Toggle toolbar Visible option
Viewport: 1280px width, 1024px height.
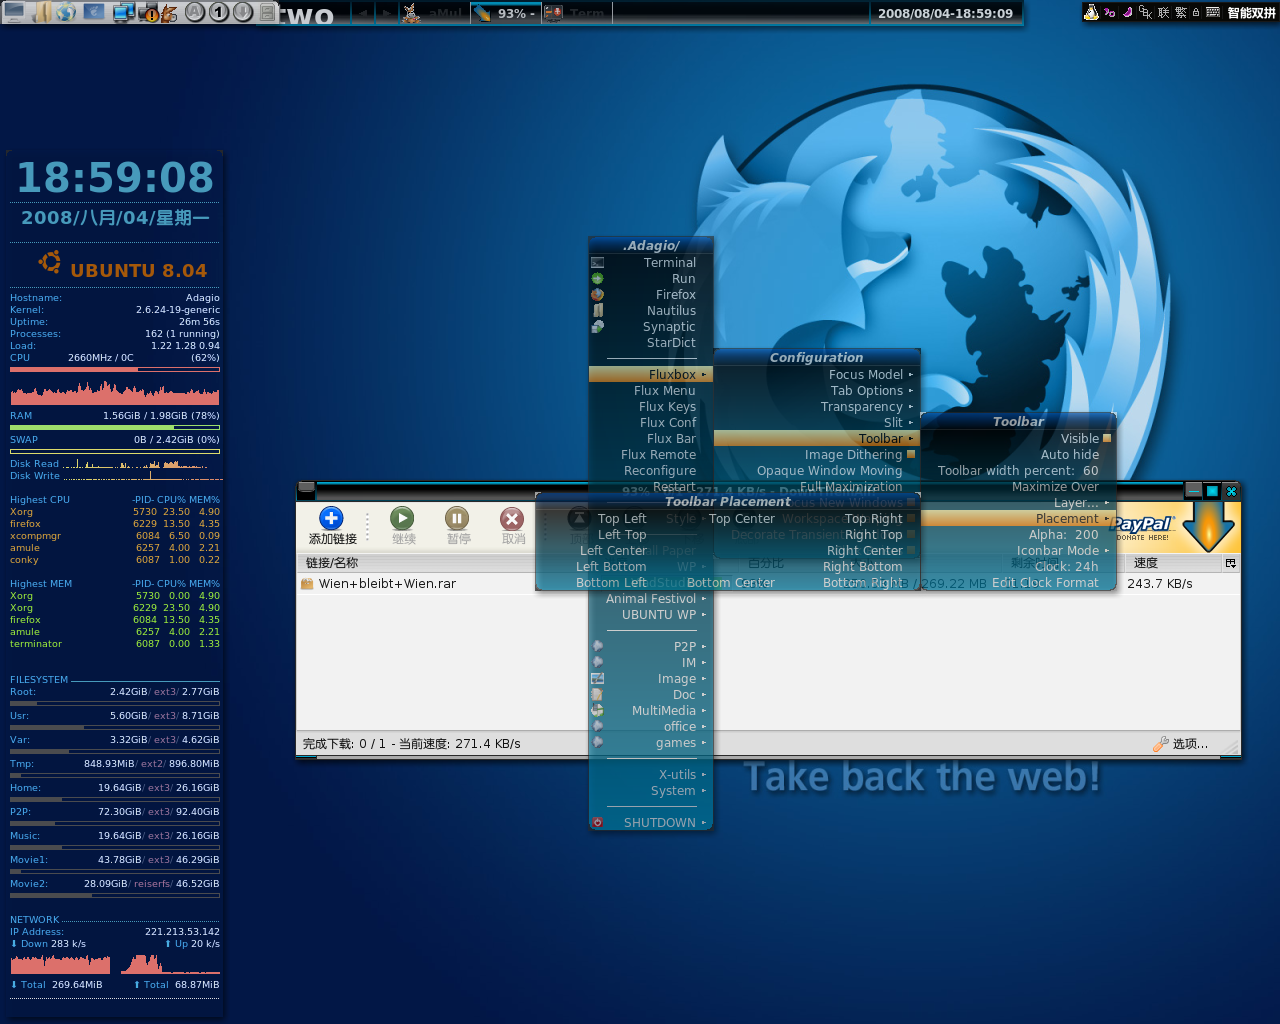tap(1018, 438)
